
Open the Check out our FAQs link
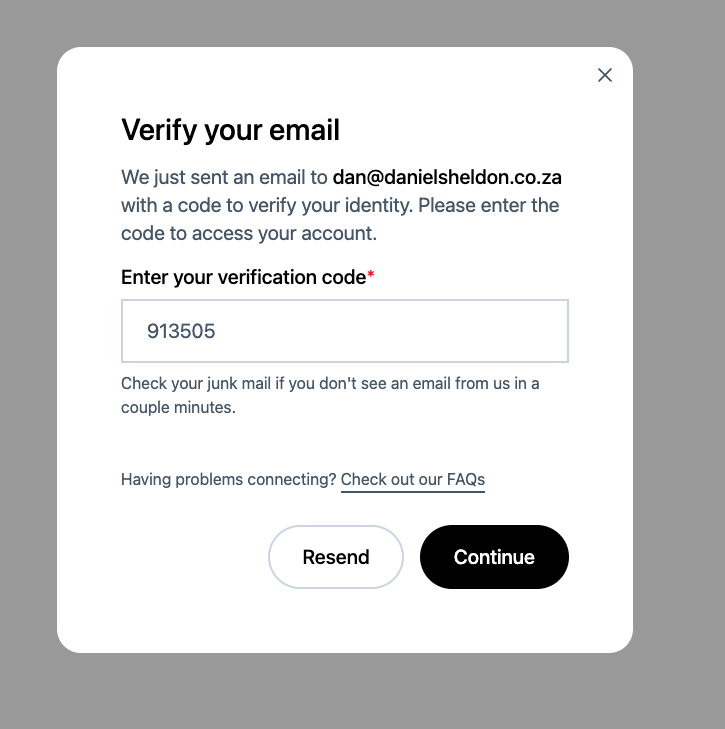(412, 480)
